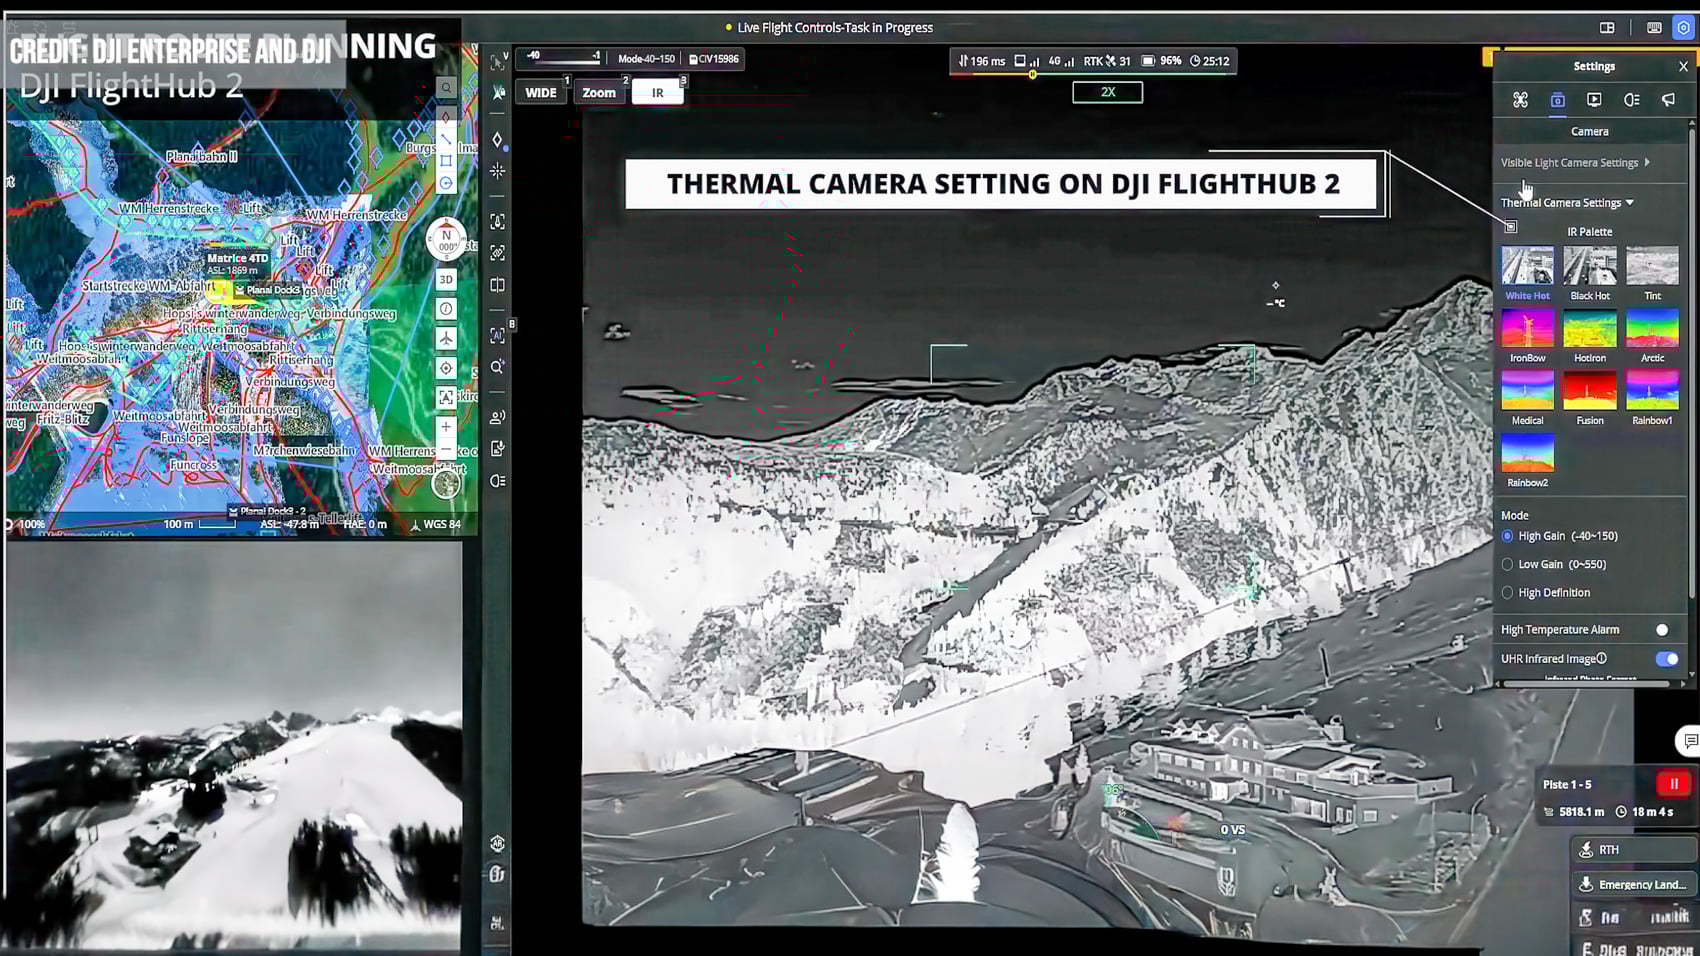Enable the High Temperature Alarm toggle
This screenshot has height=956, width=1700.
coord(1662,629)
